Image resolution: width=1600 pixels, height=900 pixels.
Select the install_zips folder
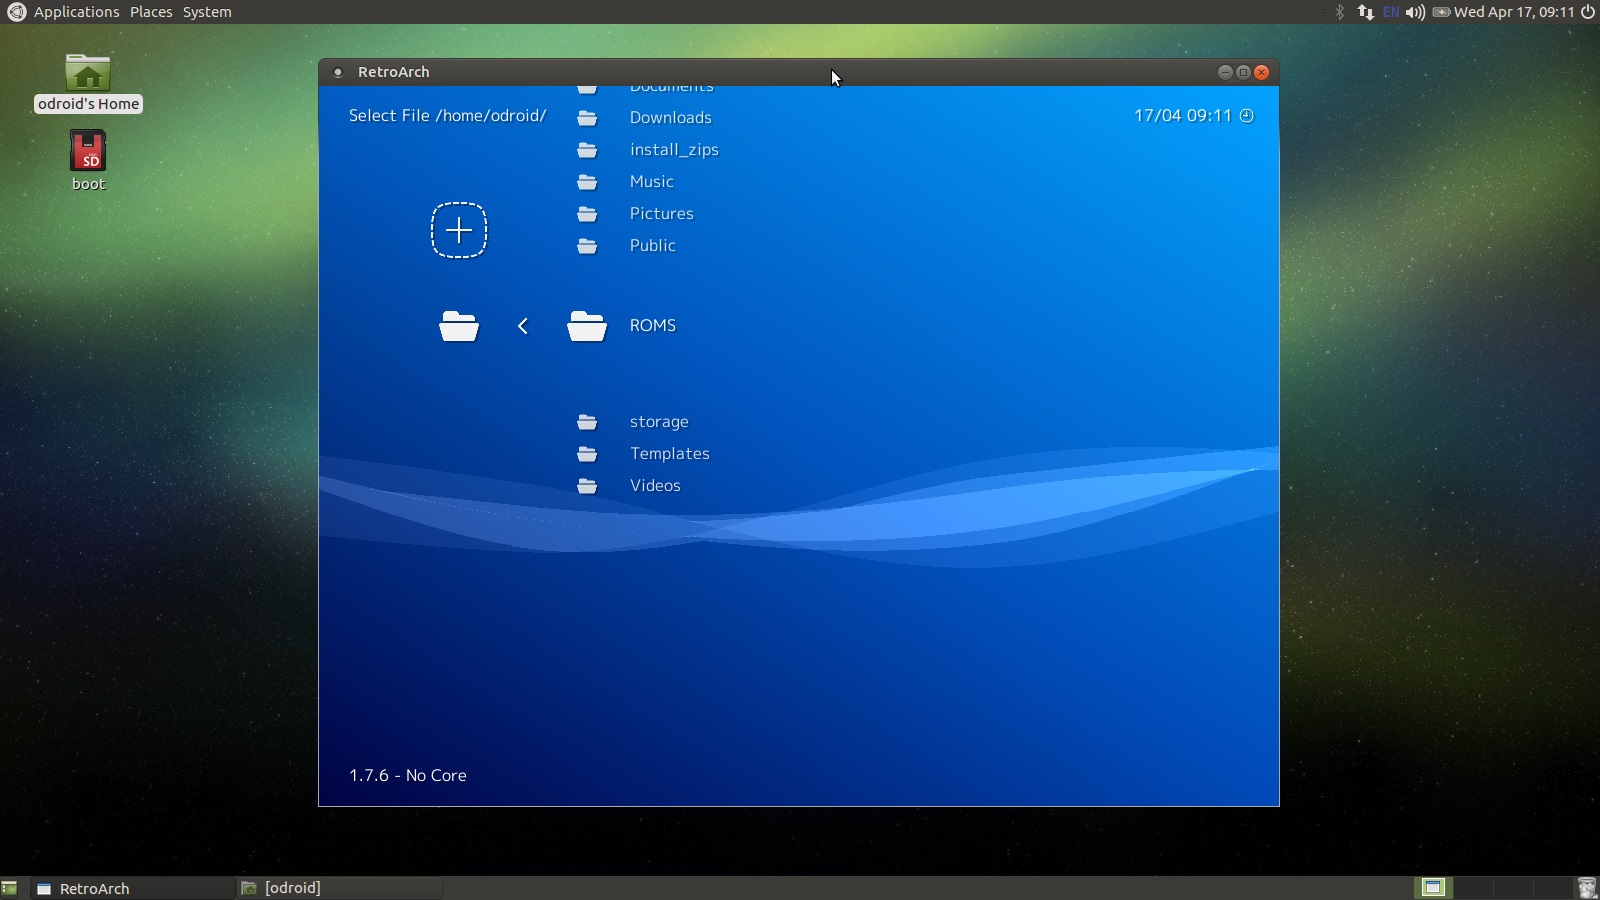tap(673, 150)
